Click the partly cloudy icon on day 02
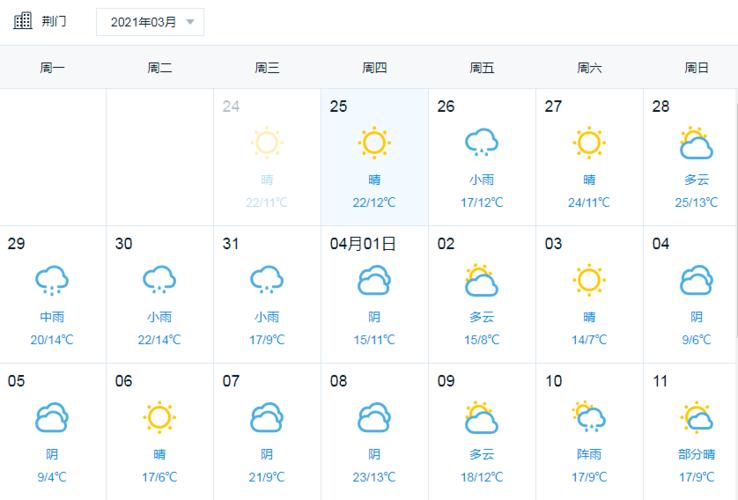Viewport: 738px width, 500px height. pyautogui.click(x=481, y=280)
